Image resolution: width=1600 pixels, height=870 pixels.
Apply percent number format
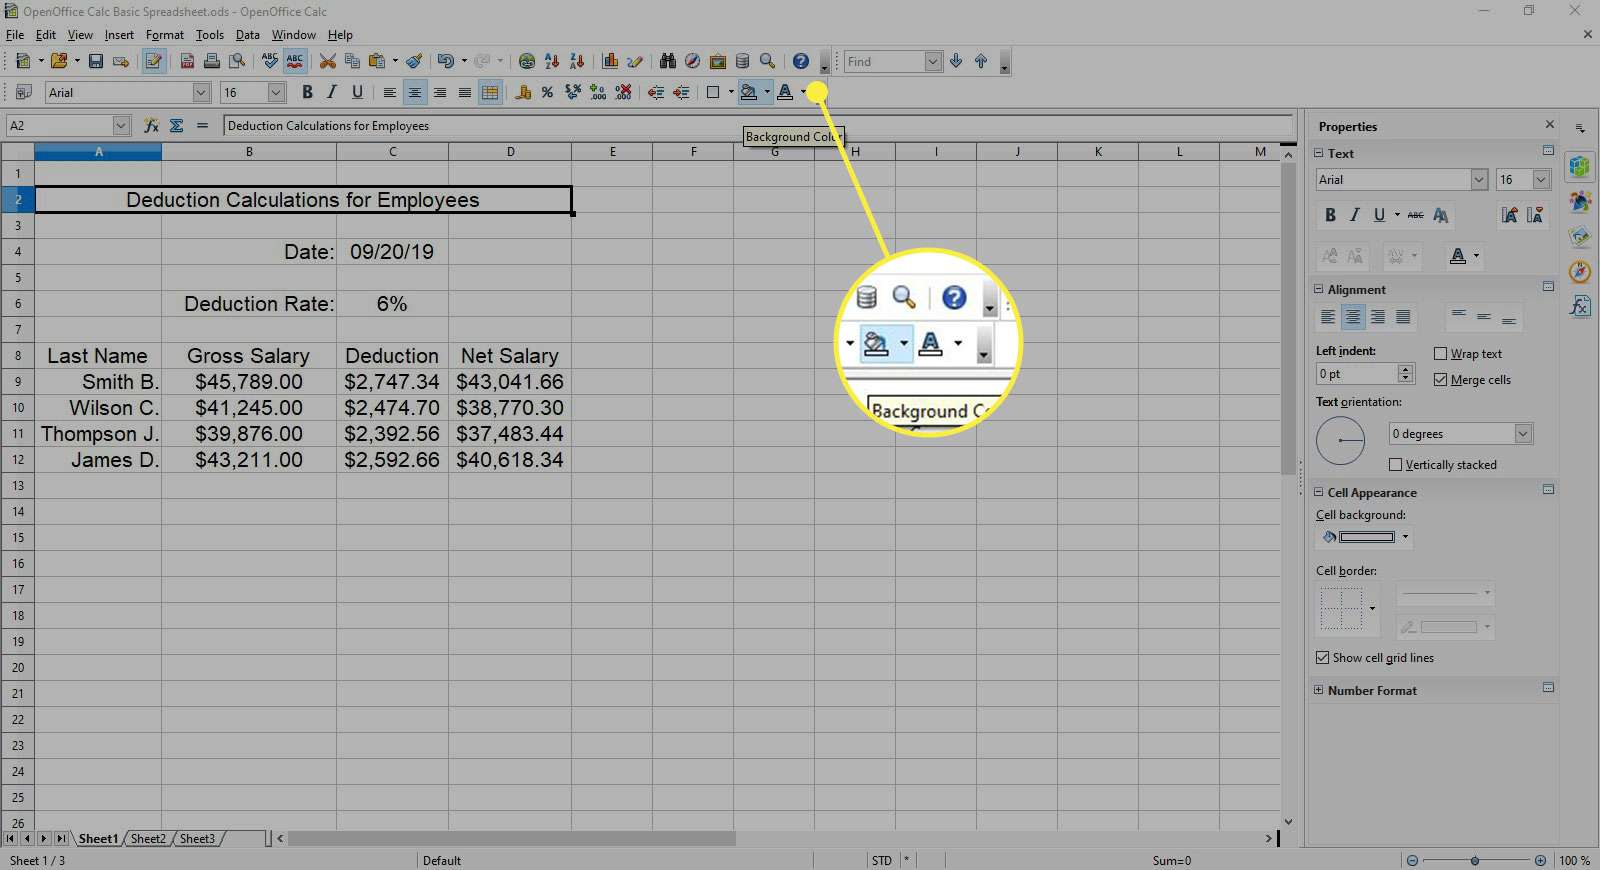547,92
